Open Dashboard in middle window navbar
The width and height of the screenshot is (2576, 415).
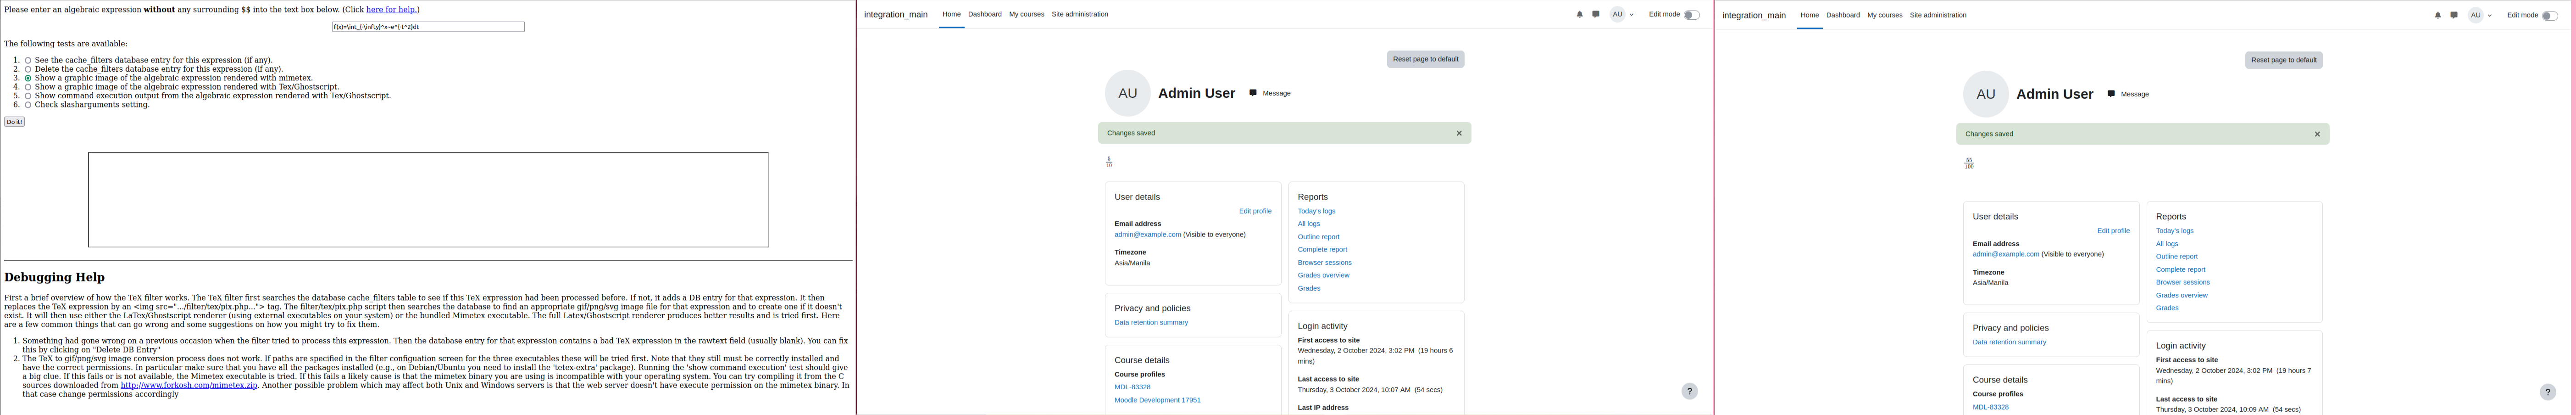tap(985, 14)
